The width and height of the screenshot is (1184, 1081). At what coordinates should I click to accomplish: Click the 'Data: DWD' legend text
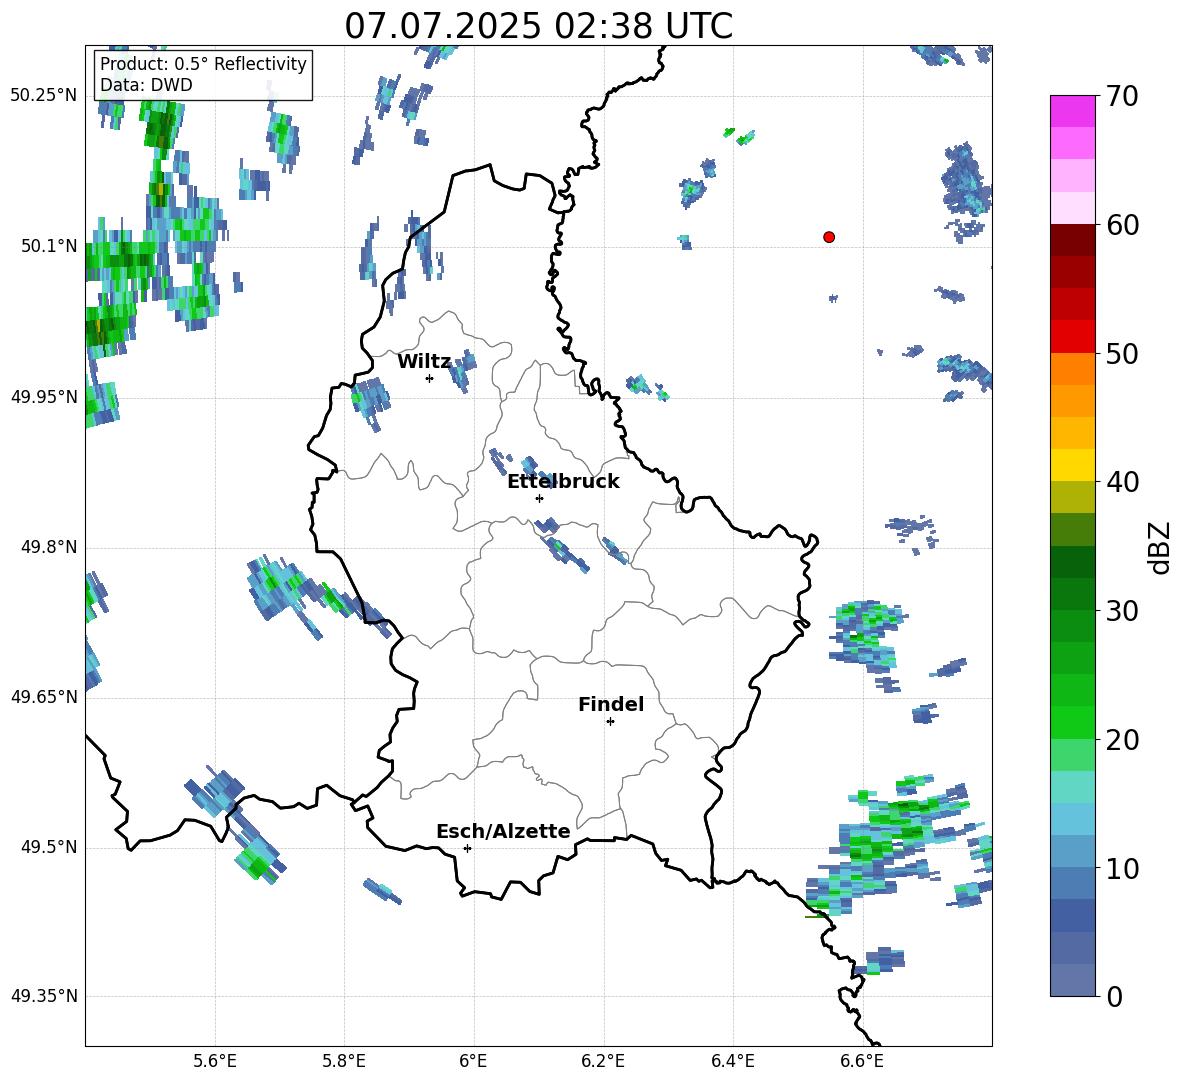[x=146, y=85]
